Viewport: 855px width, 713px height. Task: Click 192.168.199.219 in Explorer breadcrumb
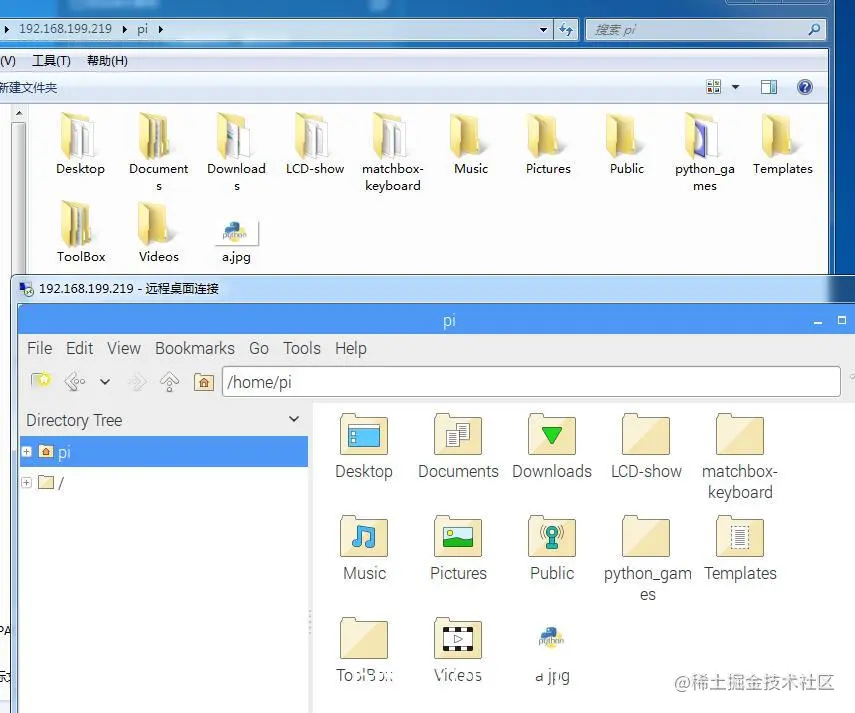(65, 29)
